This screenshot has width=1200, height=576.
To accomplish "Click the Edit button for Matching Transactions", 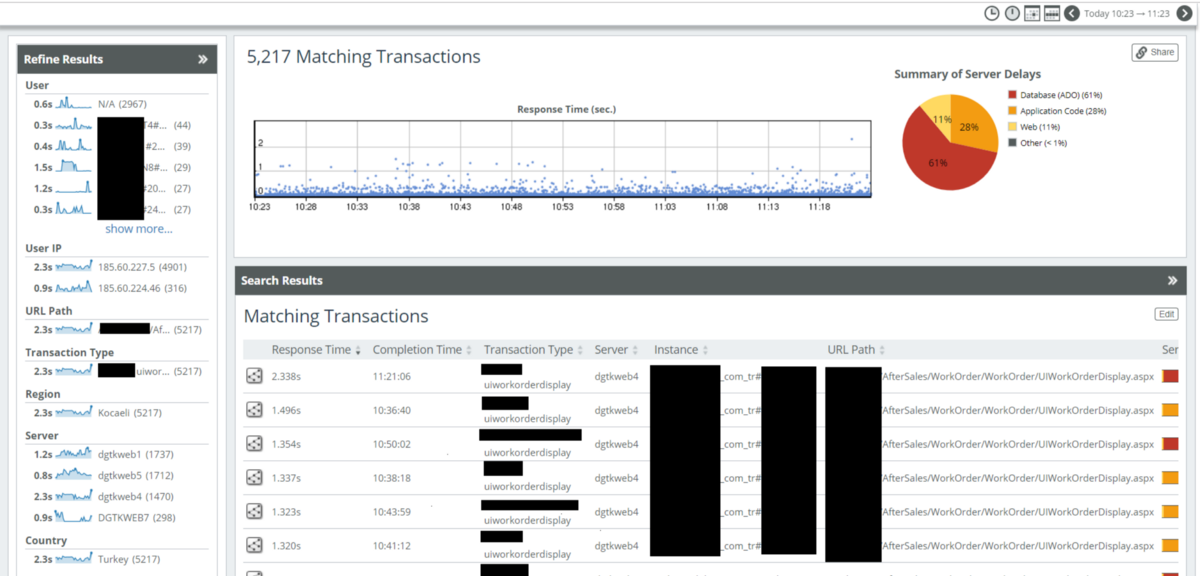I will tap(1166, 314).
